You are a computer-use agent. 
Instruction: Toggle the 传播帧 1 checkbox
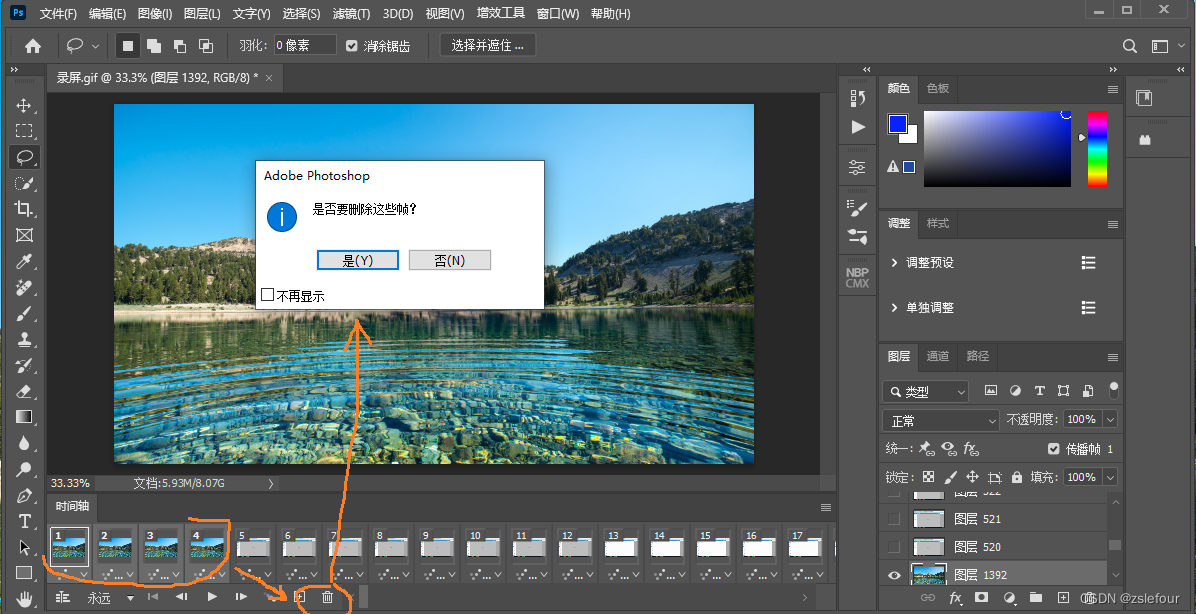[x=1053, y=448]
